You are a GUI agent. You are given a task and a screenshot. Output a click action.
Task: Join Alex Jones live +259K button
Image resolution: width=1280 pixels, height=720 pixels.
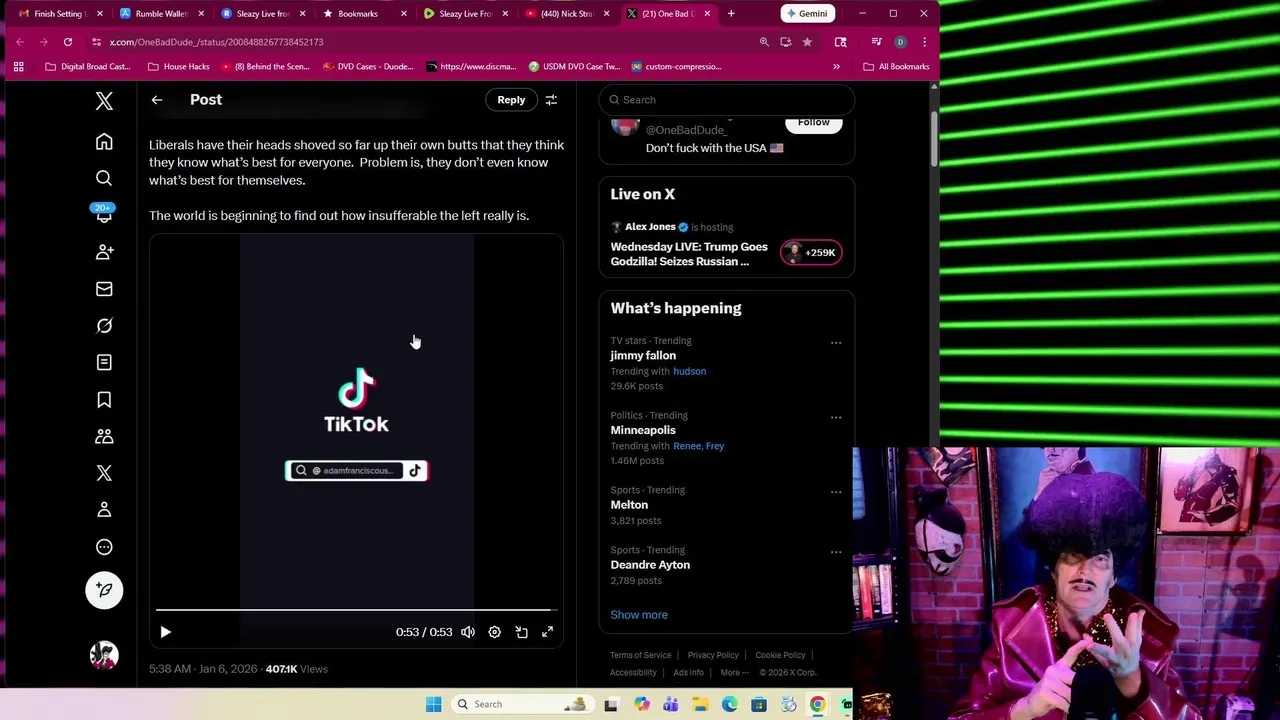[x=811, y=253]
